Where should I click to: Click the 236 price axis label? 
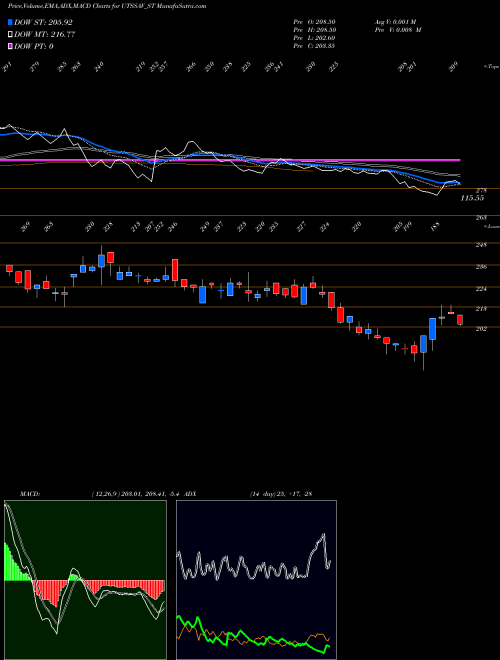(x=482, y=266)
